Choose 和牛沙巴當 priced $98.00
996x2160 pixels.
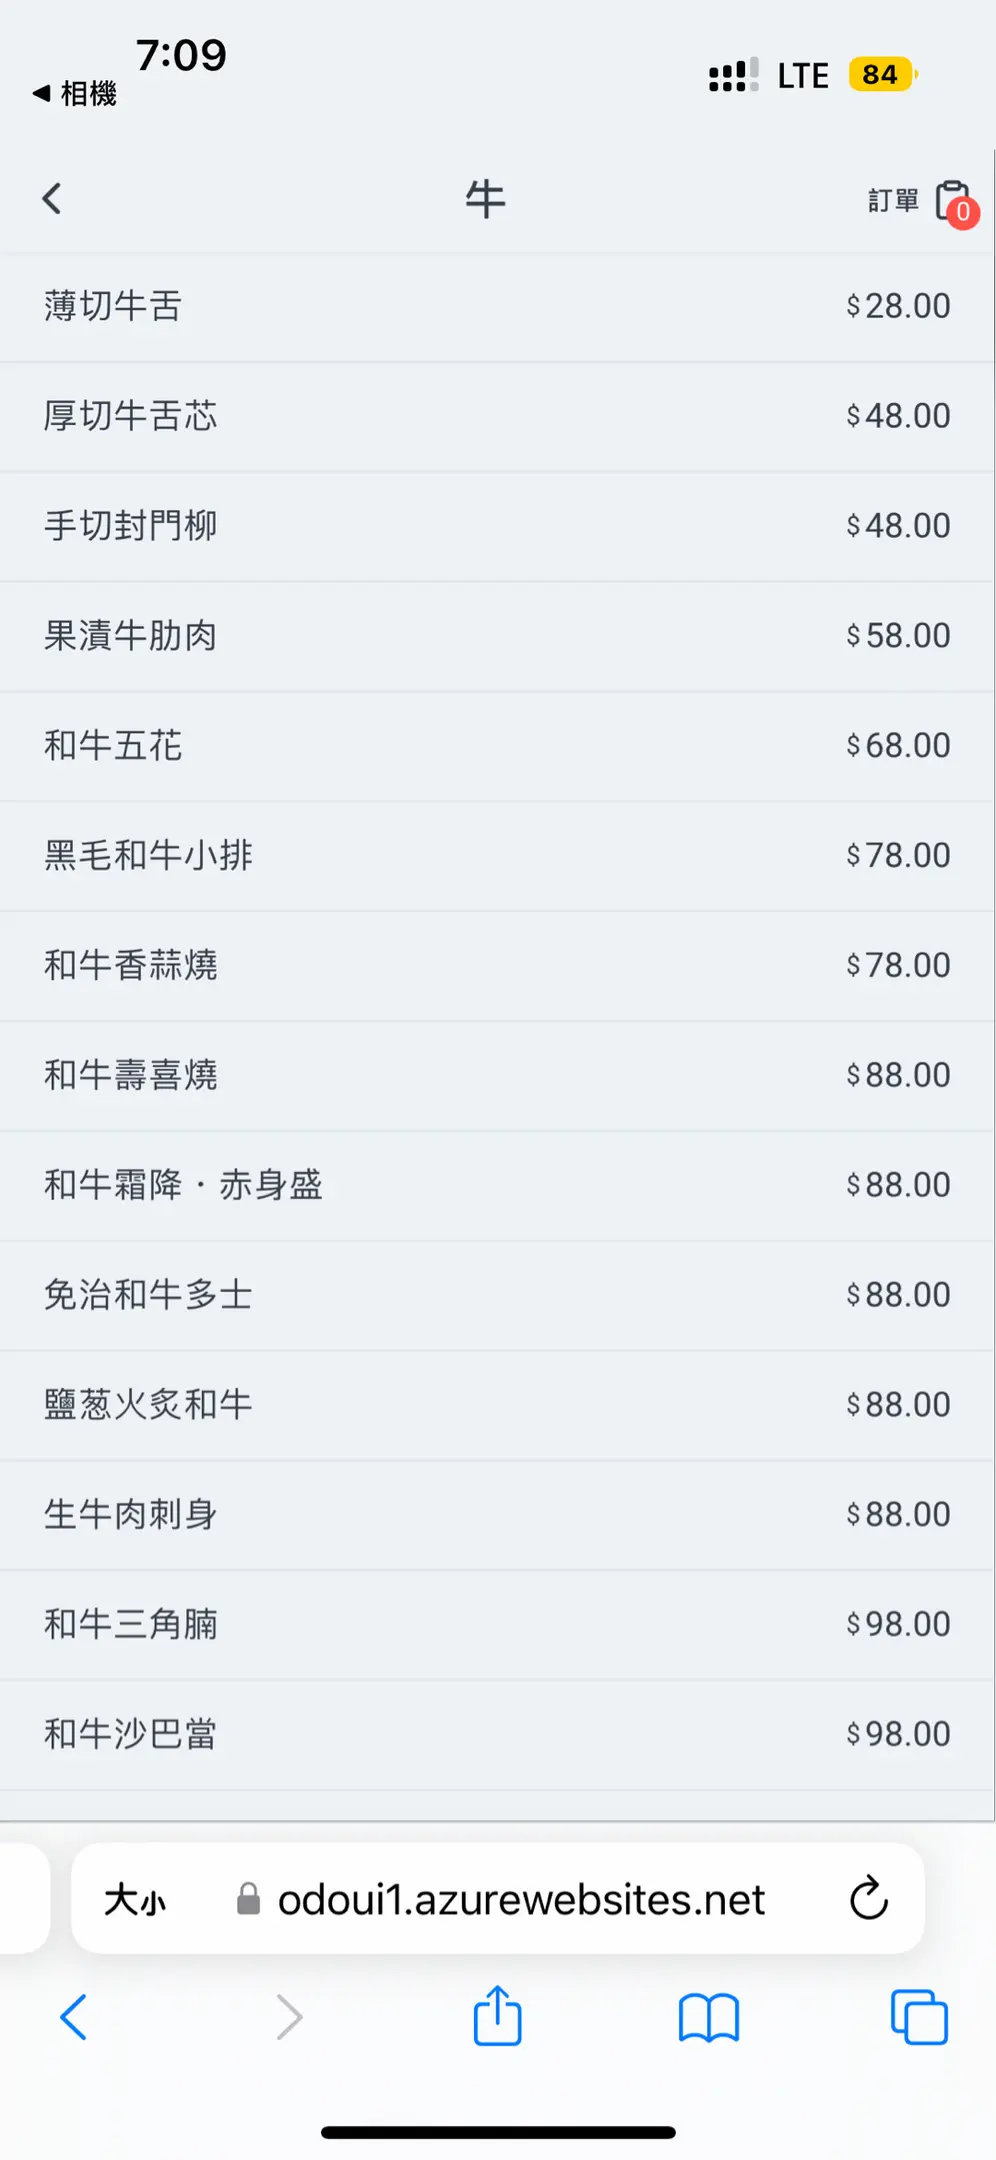[x=130, y=1734]
